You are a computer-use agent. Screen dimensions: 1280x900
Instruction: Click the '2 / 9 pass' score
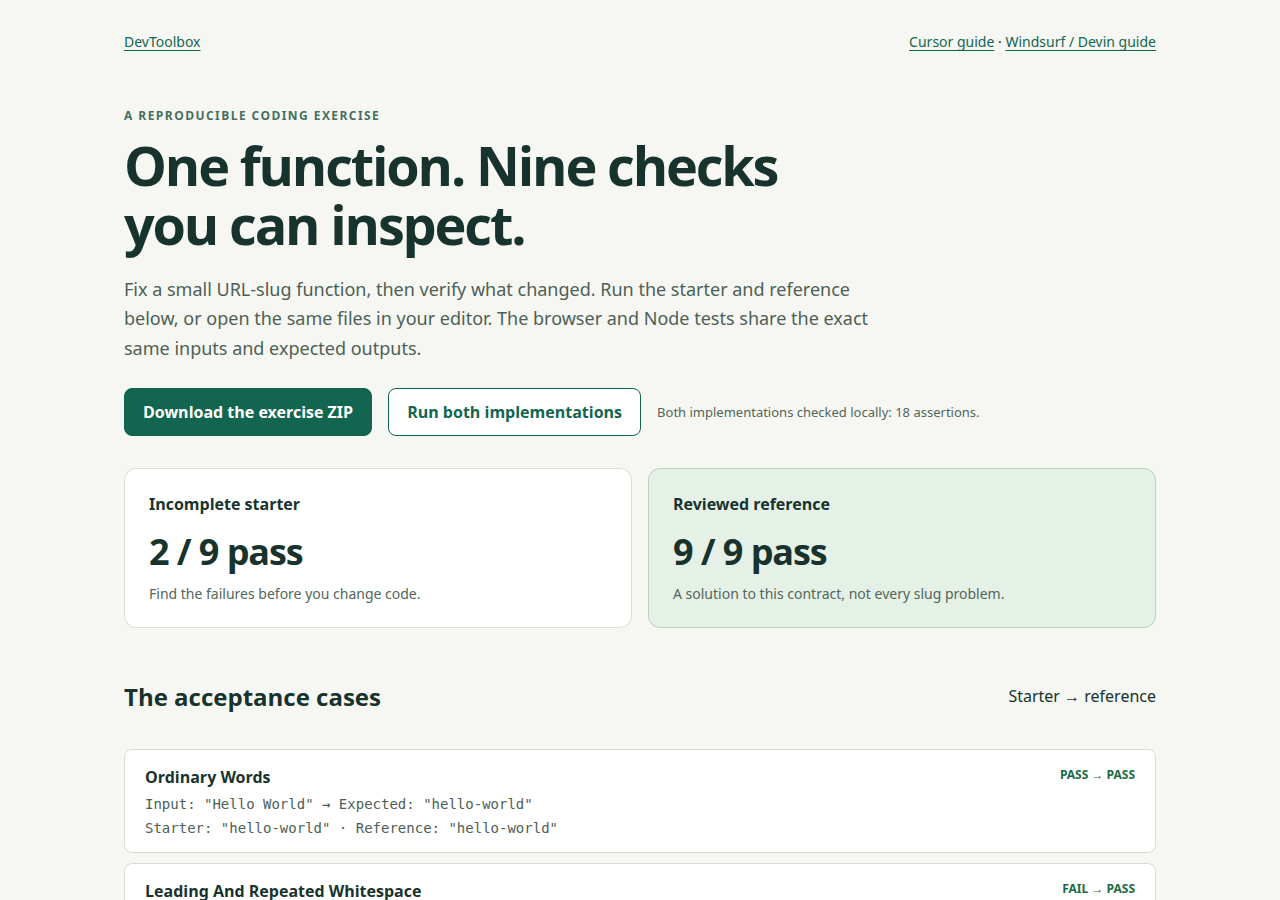(x=226, y=552)
